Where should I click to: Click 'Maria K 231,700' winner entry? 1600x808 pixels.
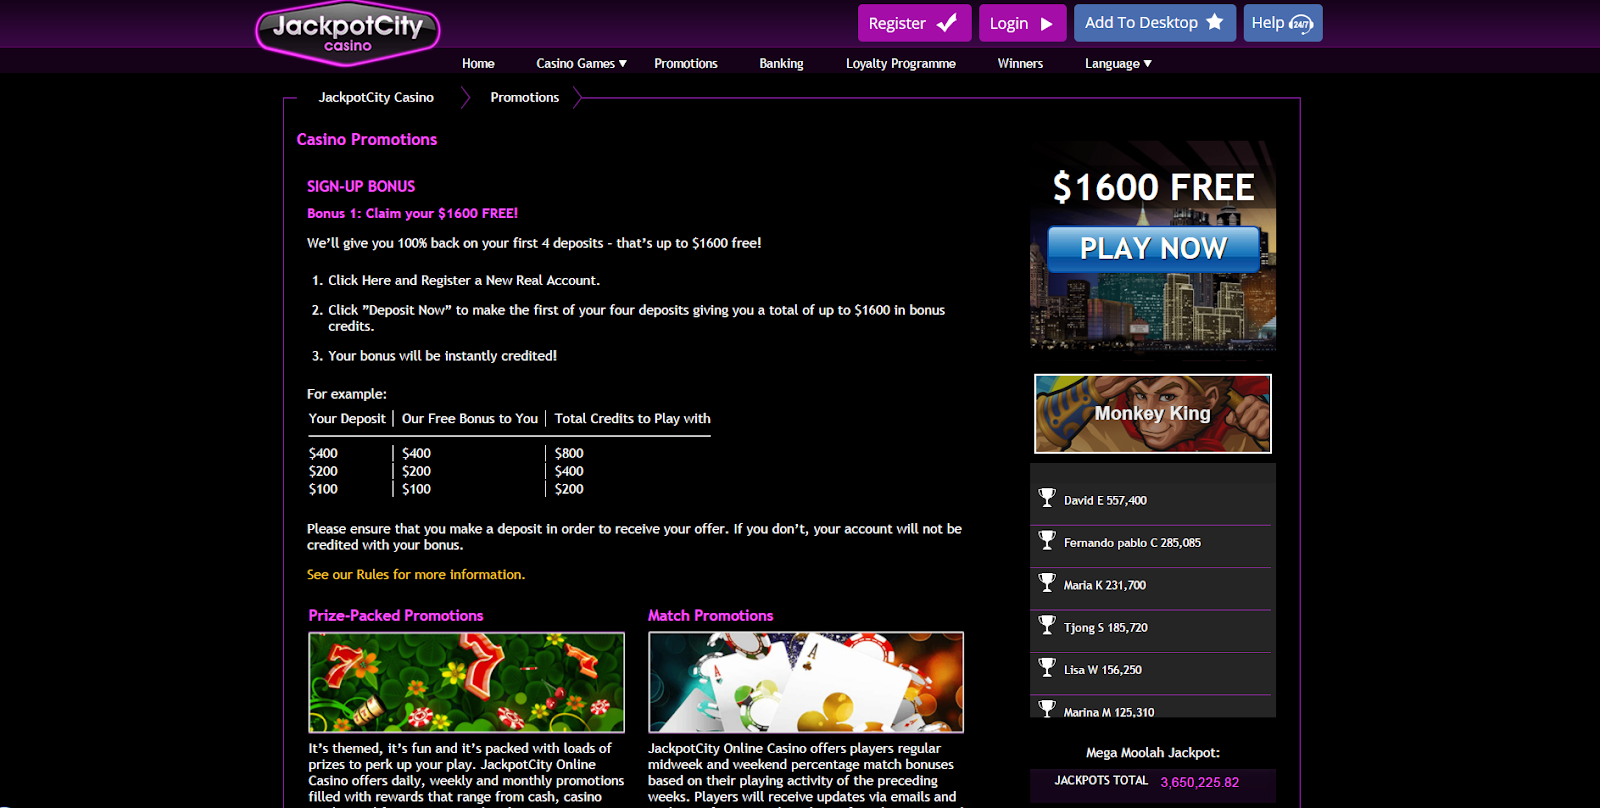pyautogui.click(x=1105, y=586)
